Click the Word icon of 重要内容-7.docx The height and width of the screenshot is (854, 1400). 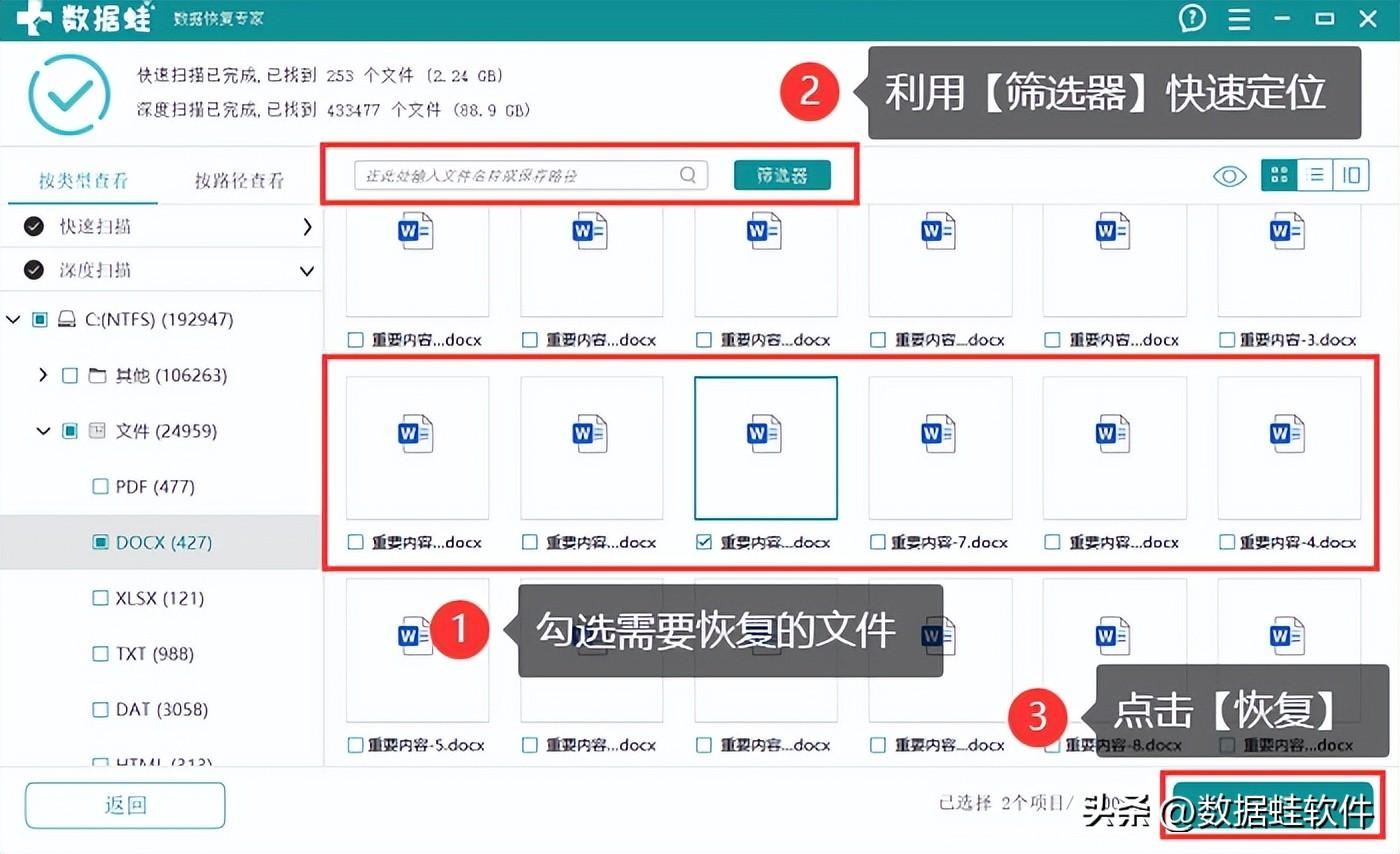(939, 434)
